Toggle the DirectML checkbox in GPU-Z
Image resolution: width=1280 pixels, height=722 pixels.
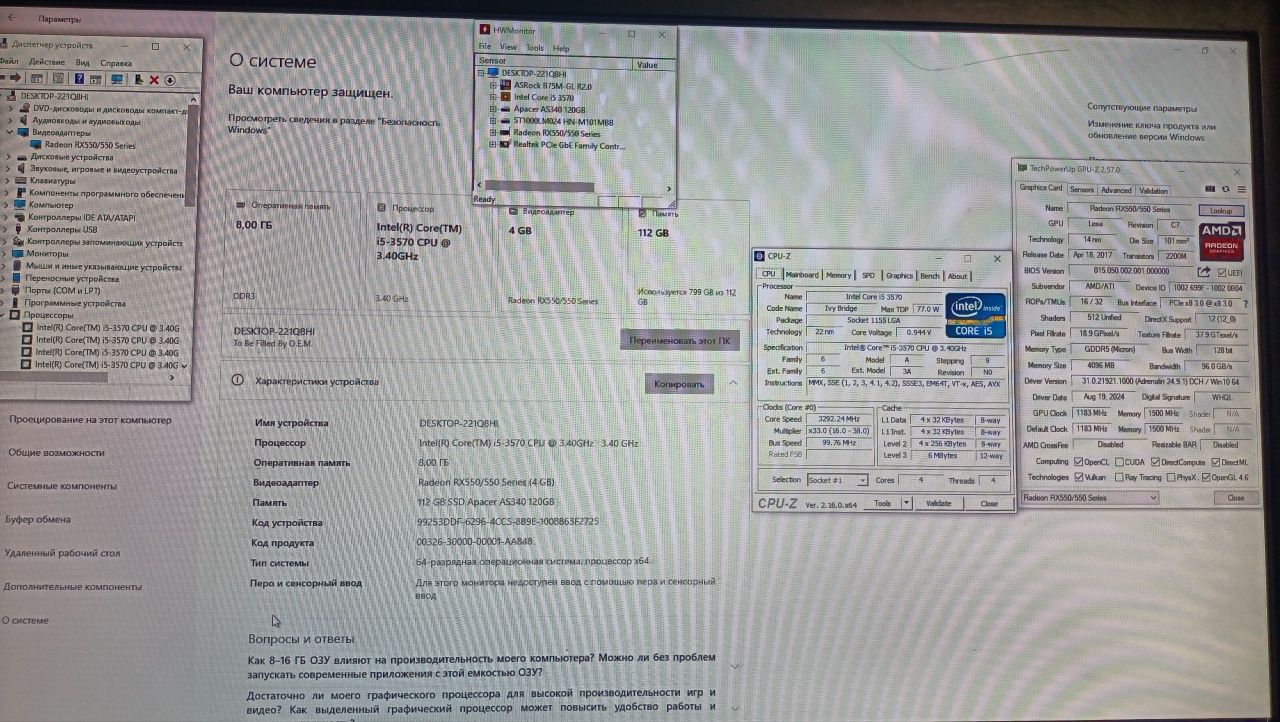click(x=1214, y=461)
